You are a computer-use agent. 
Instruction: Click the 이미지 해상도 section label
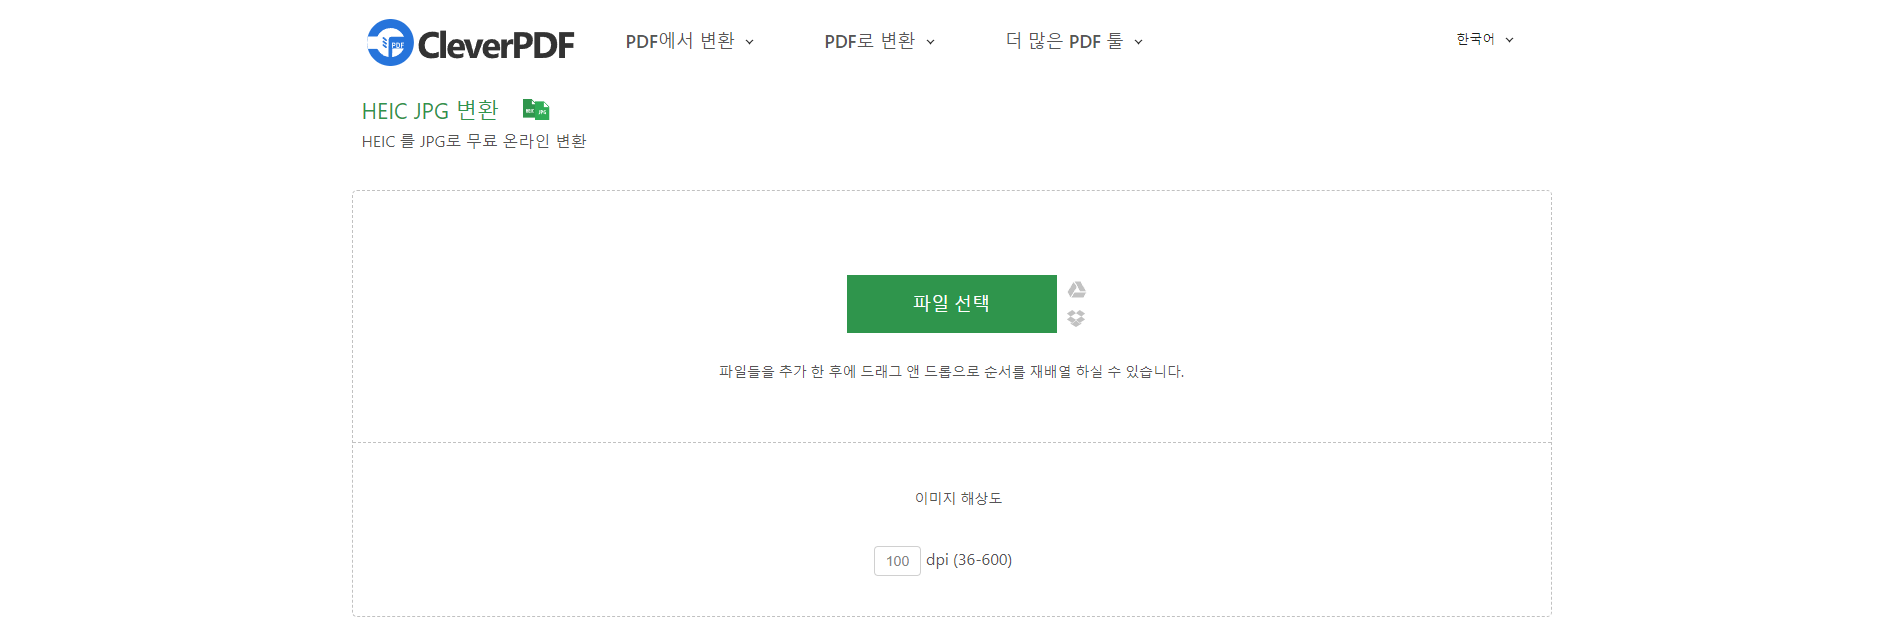point(960,498)
